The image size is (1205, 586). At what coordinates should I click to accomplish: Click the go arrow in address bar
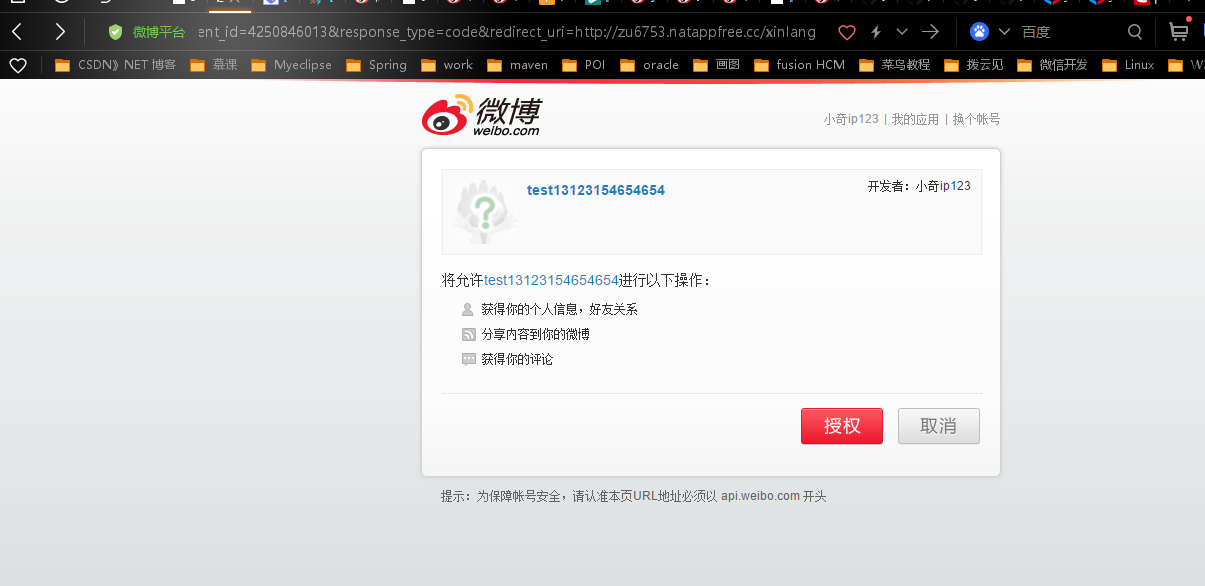(x=930, y=32)
